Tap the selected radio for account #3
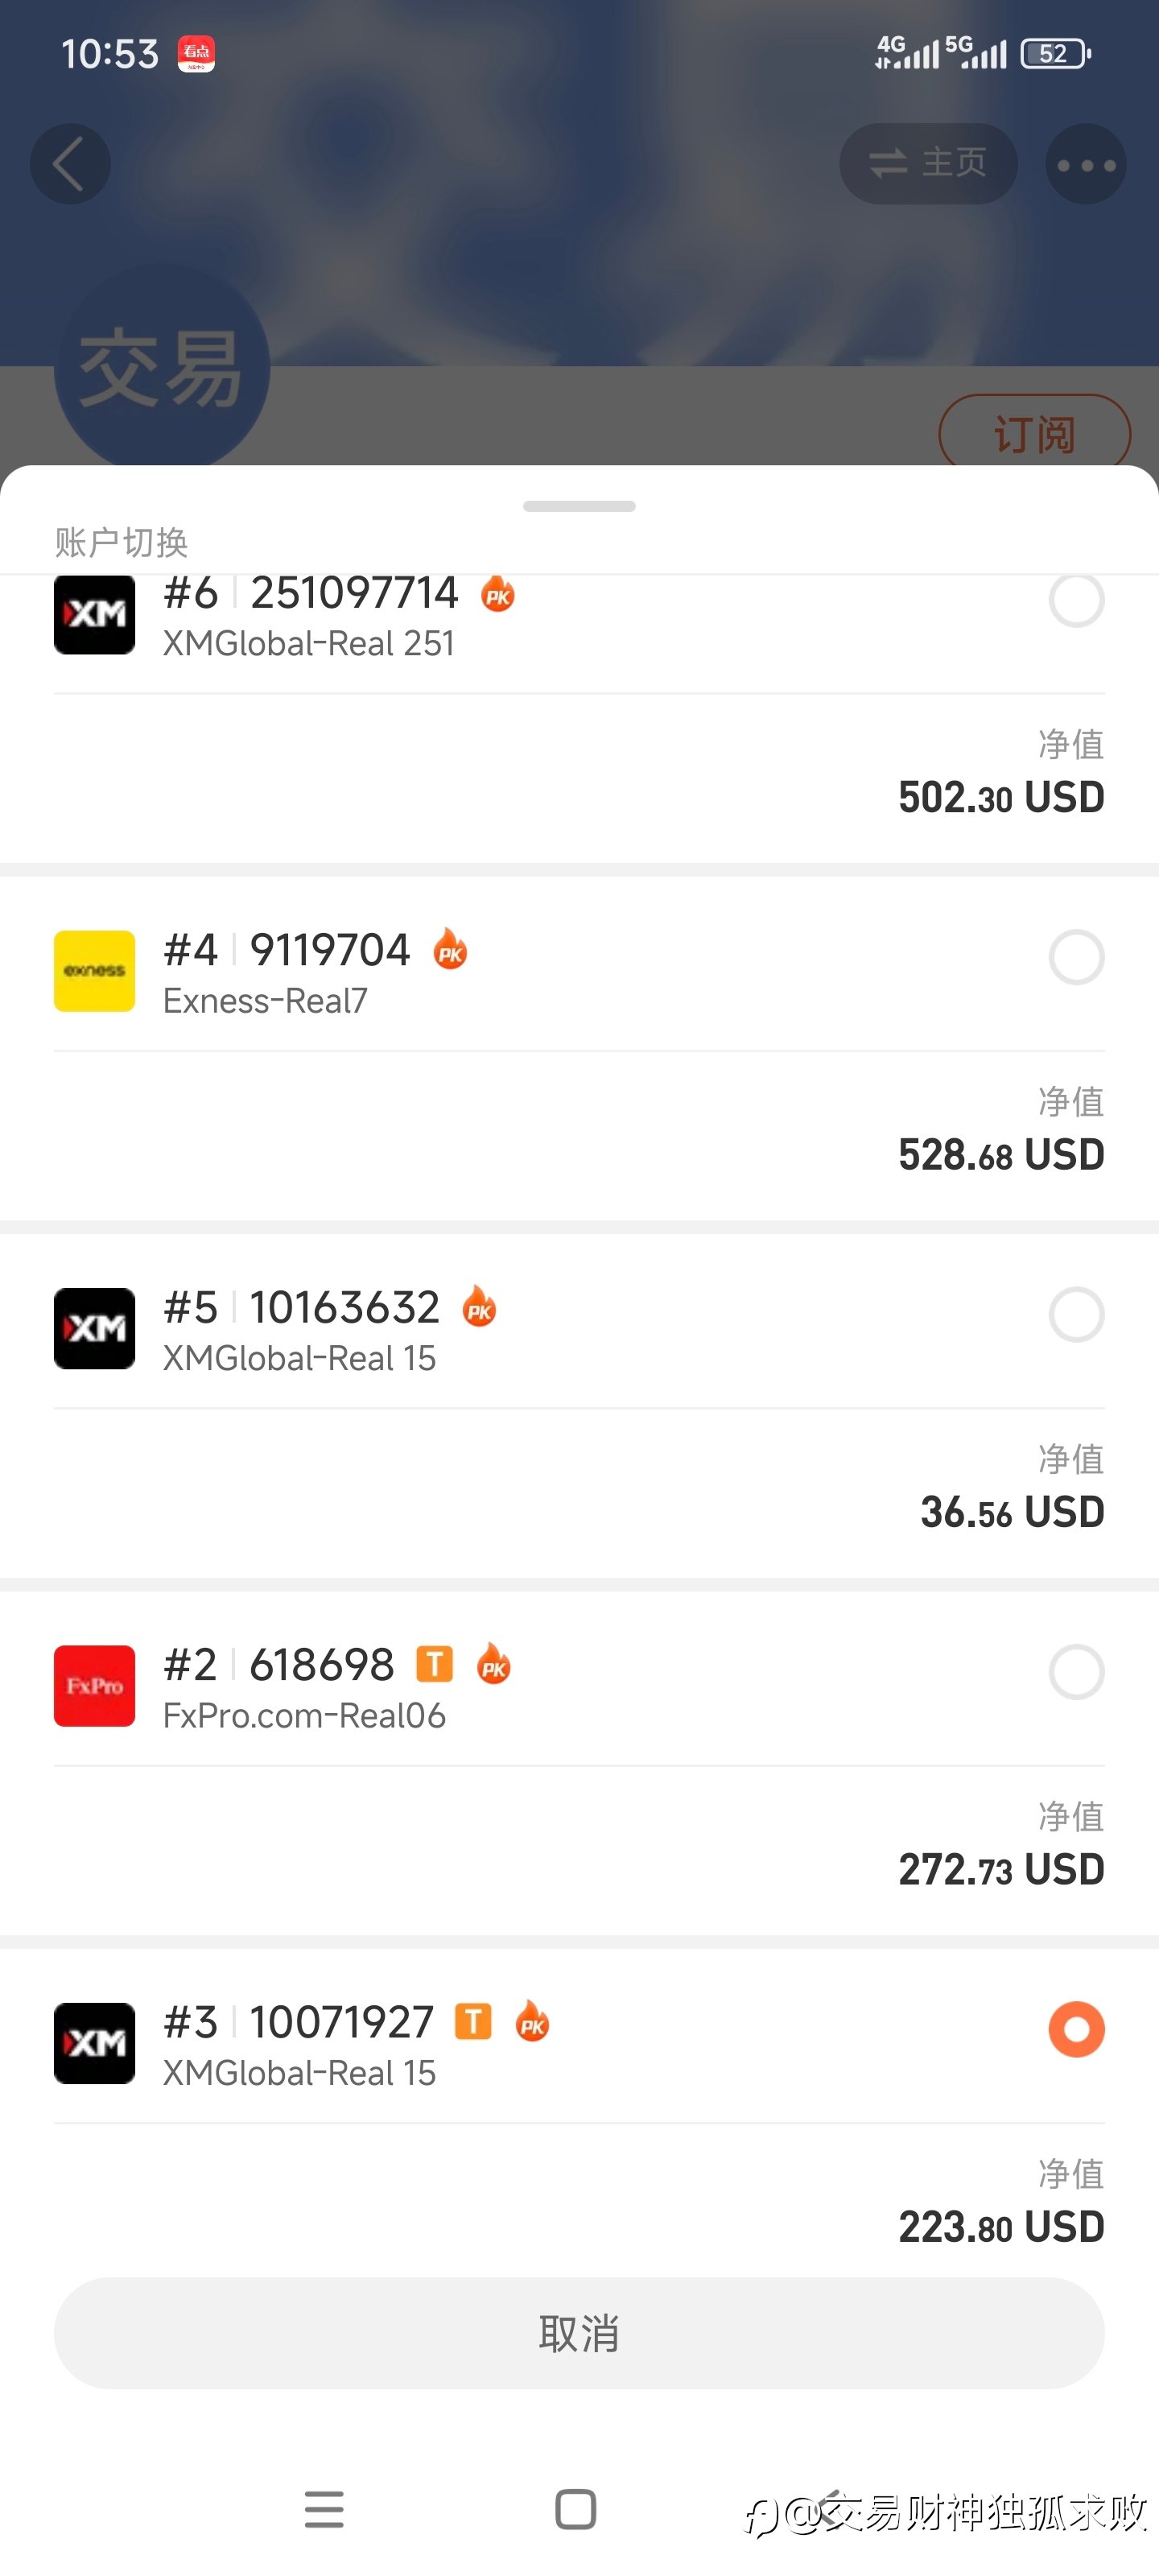Viewport: 1159px width, 2576px height. point(1076,2029)
